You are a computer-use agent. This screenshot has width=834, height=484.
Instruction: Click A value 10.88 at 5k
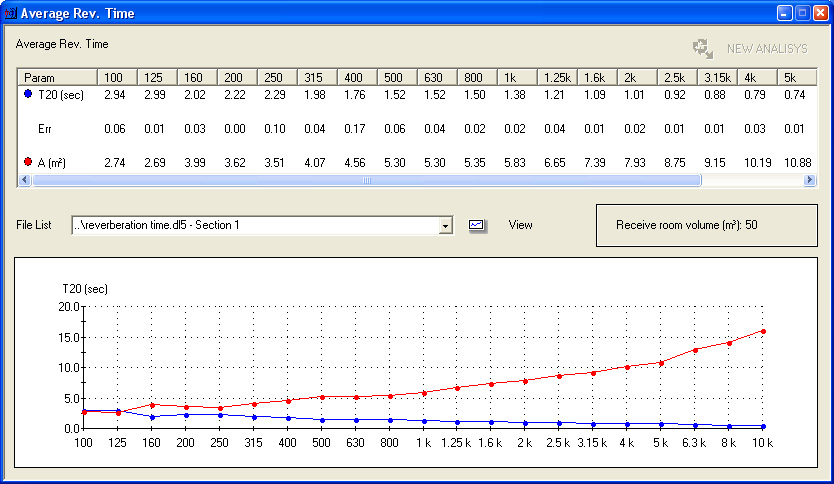(x=797, y=163)
